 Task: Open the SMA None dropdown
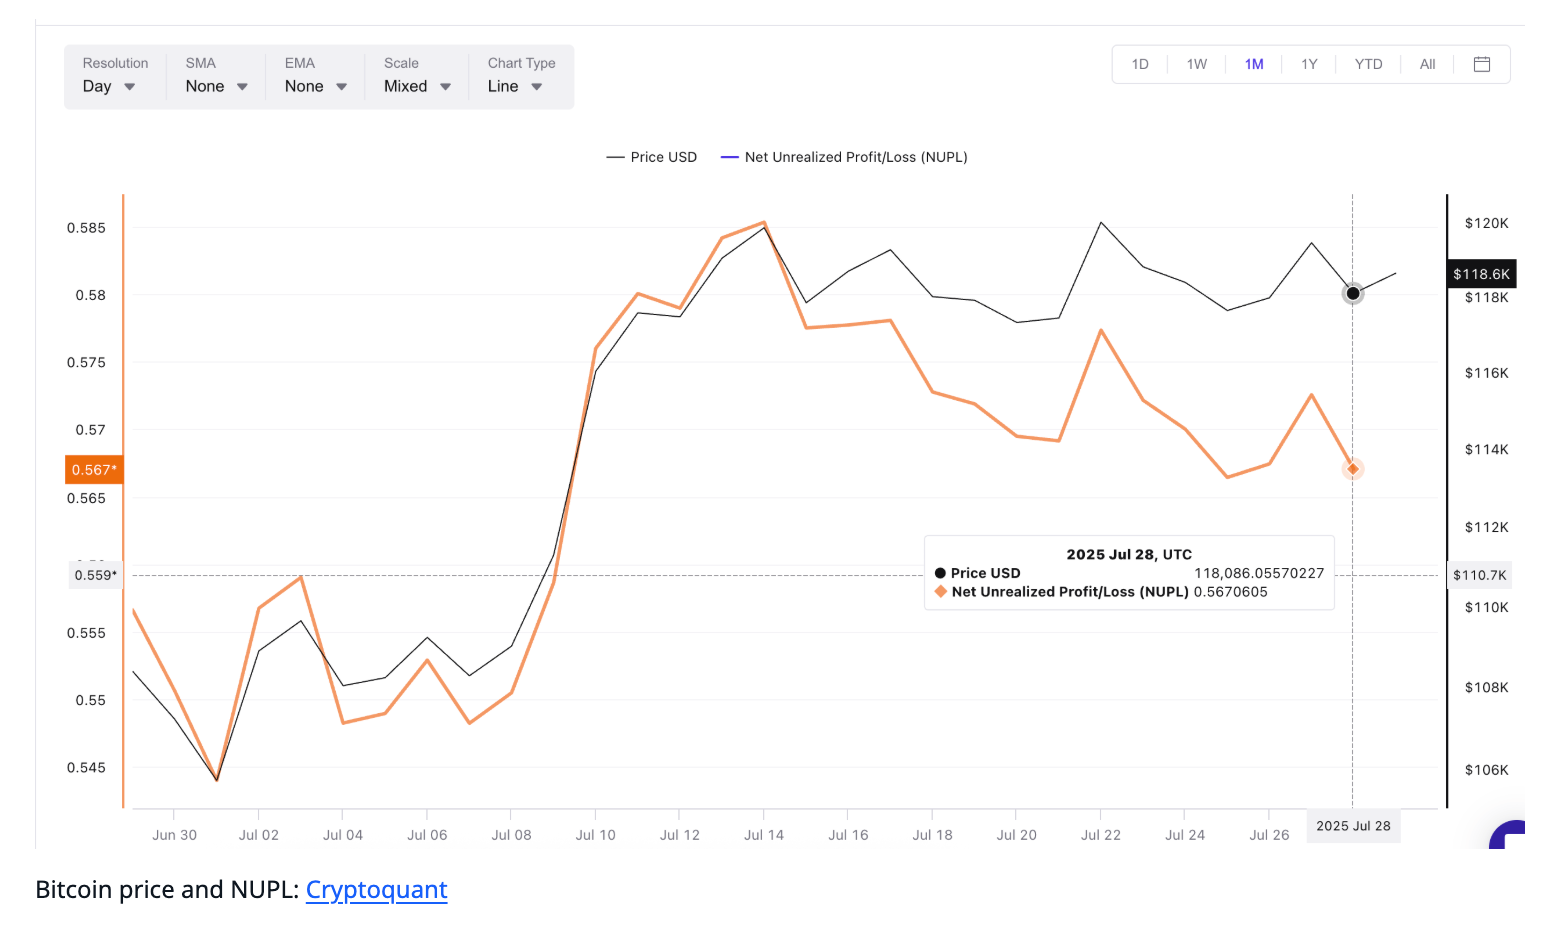pos(216,86)
